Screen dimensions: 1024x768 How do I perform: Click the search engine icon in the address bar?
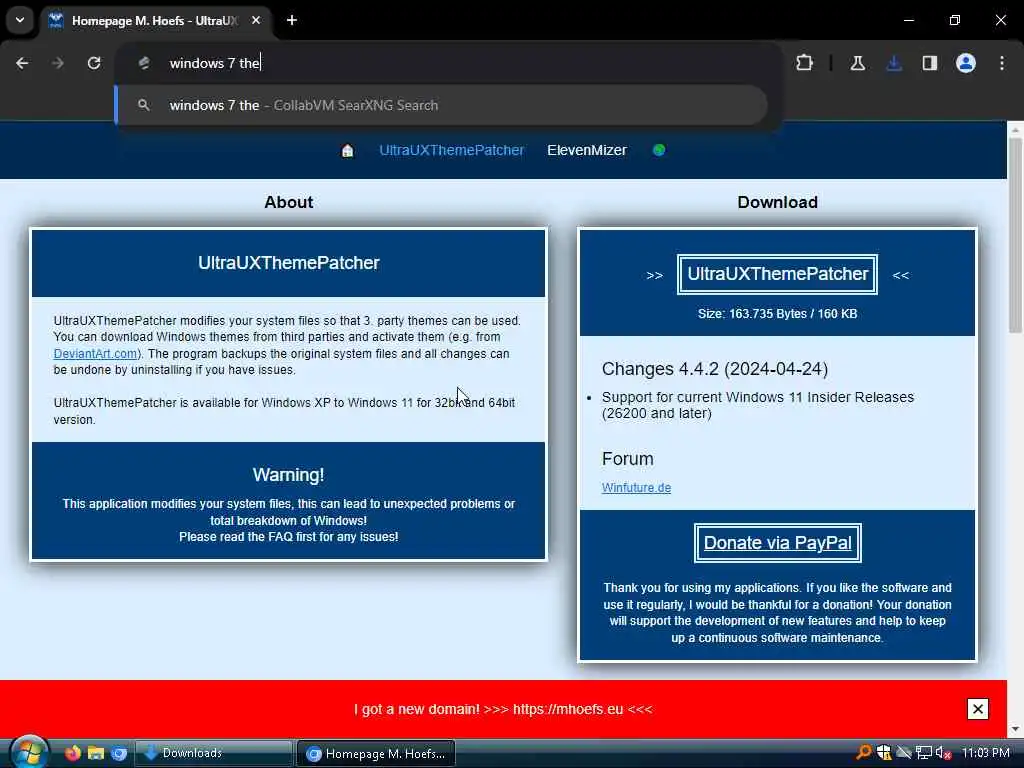144,63
